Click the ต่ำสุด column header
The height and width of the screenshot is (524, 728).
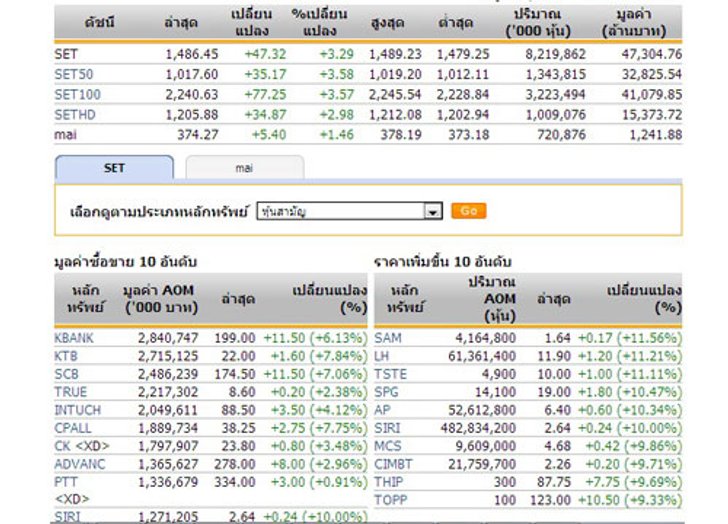pyautogui.click(x=455, y=22)
